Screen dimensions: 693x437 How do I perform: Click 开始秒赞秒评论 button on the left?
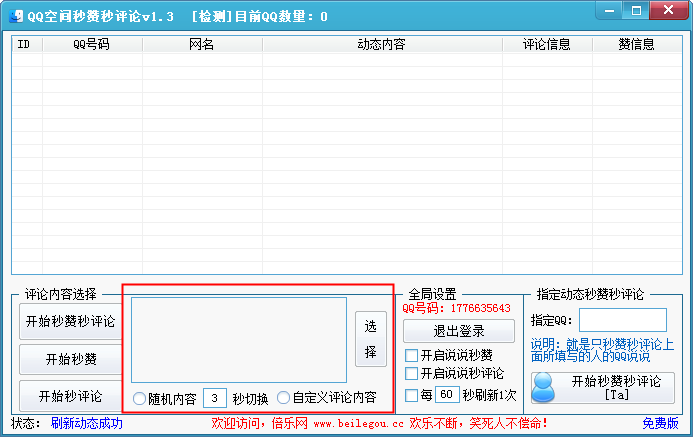click(x=71, y=321)
